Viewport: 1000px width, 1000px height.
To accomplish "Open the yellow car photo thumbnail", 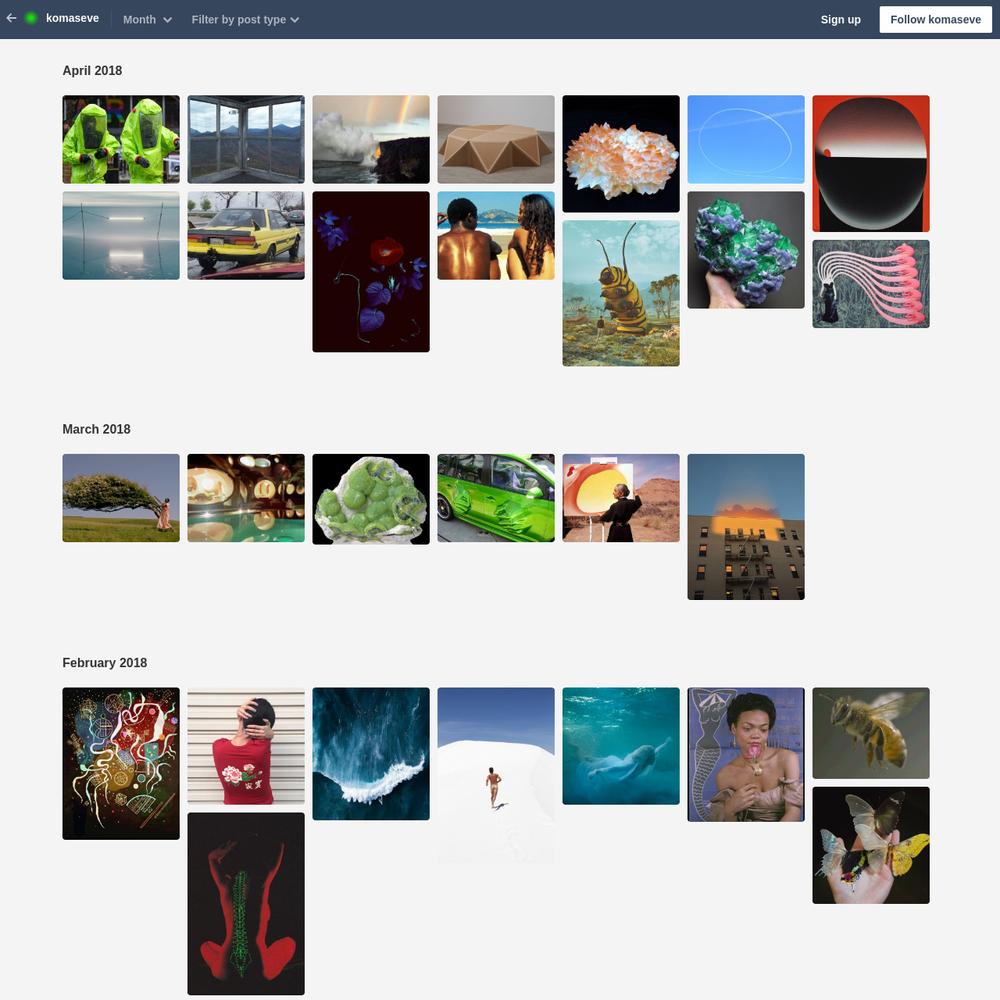I will coord(246,235).
